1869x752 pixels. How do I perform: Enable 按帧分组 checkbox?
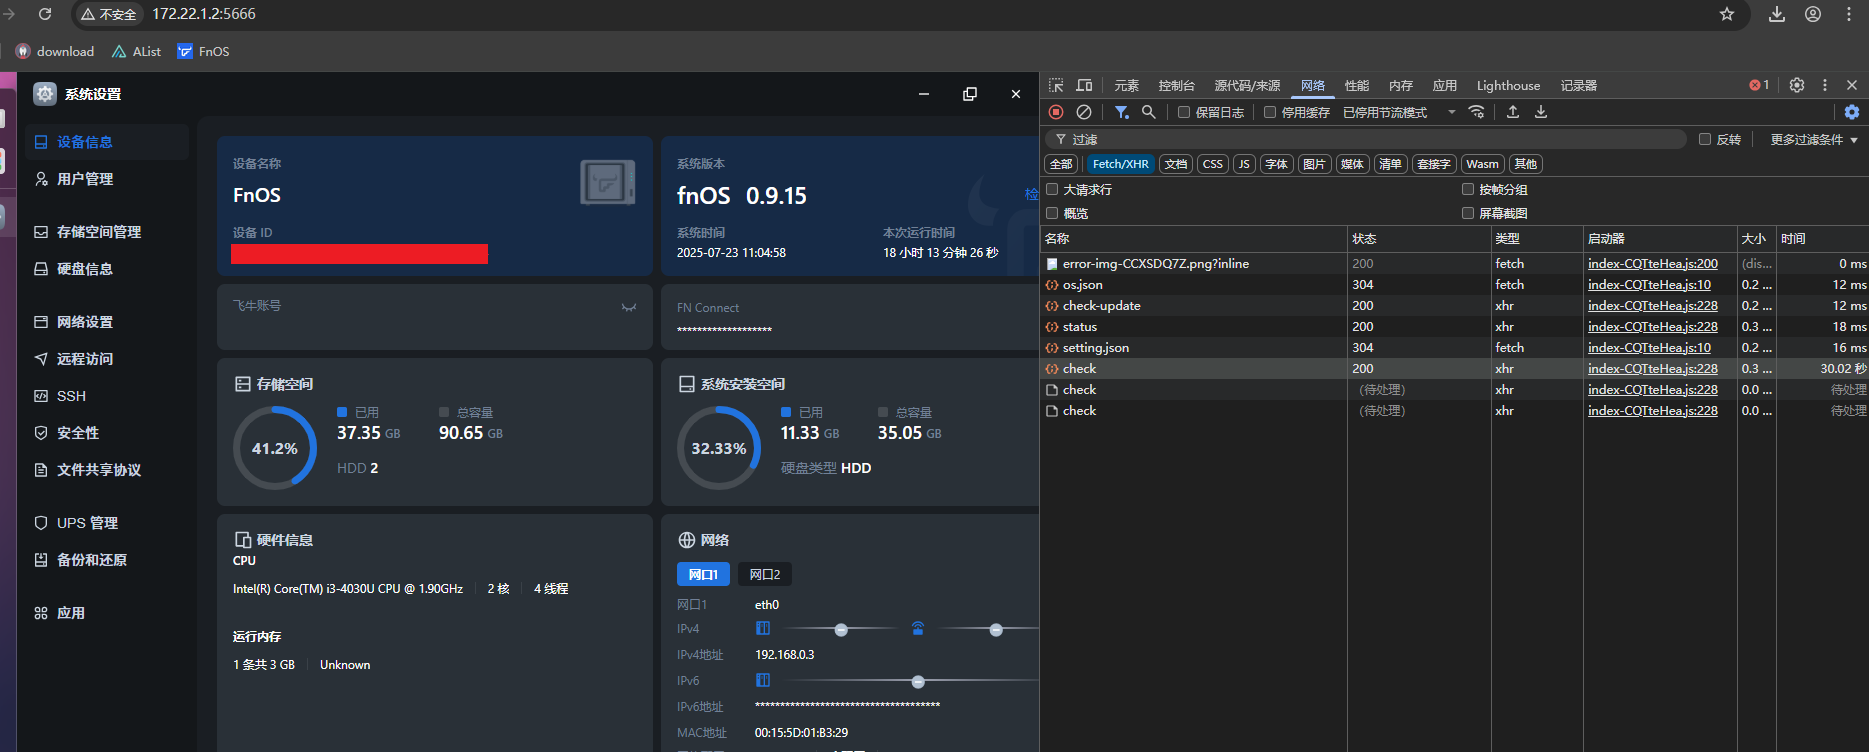pyautogui.click(x=1468, y=189)
